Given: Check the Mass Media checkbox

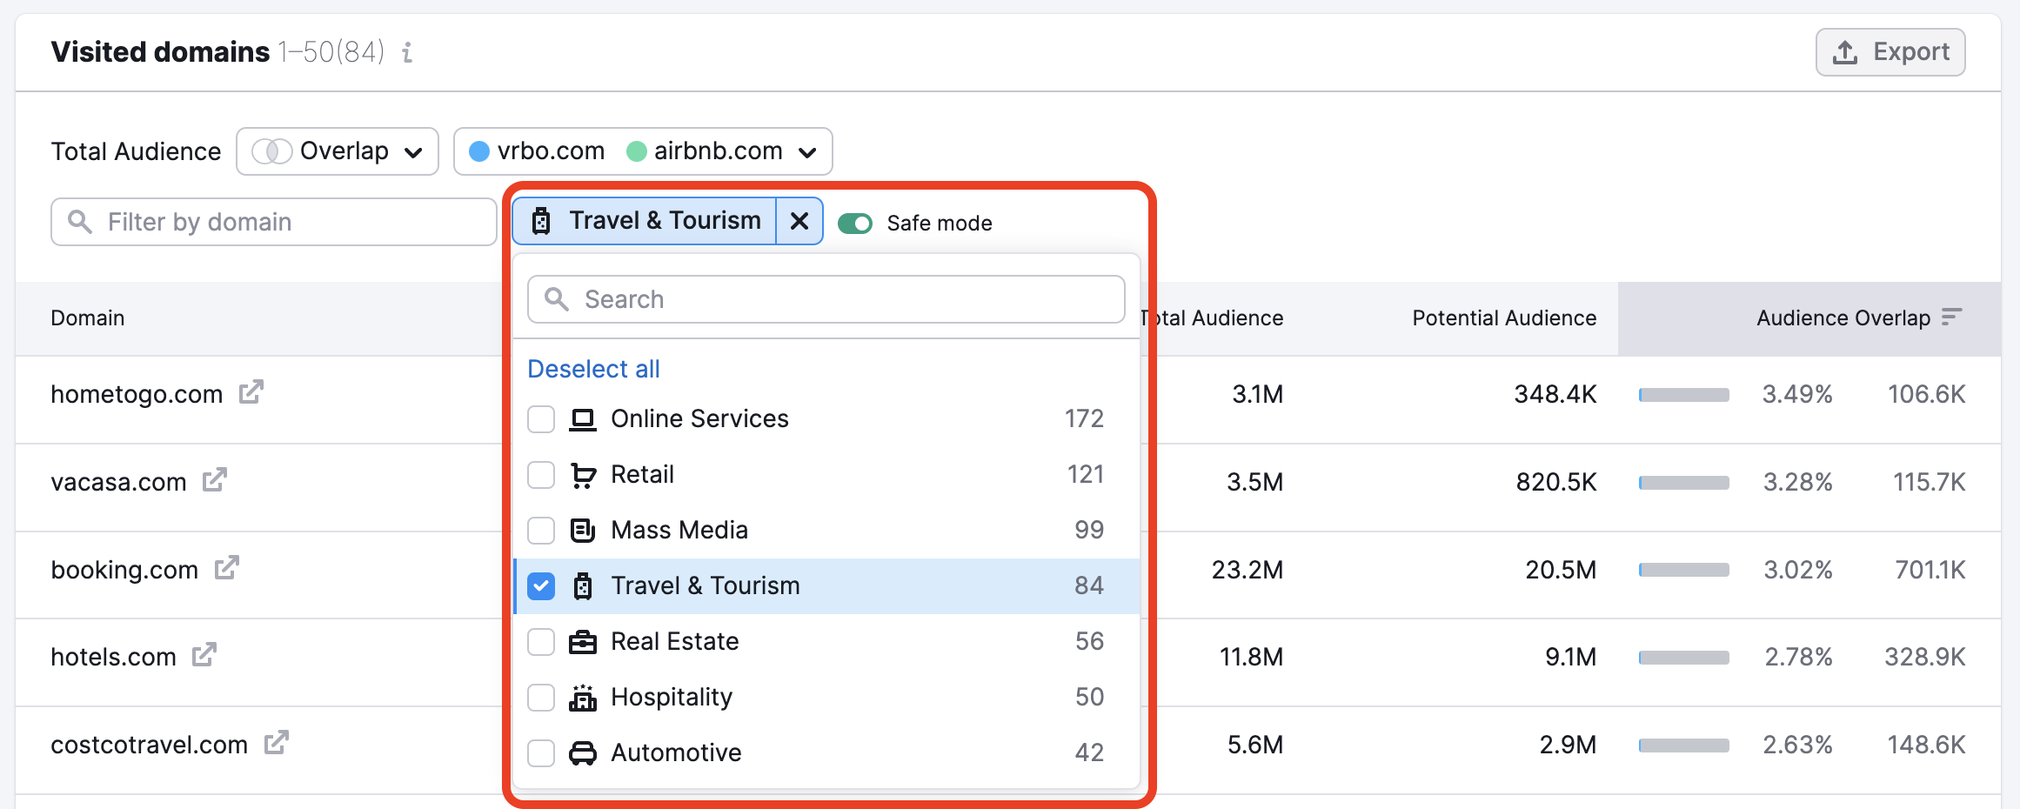Looking at the screenshot, I should pyautogui.click(x=541, y=530).
